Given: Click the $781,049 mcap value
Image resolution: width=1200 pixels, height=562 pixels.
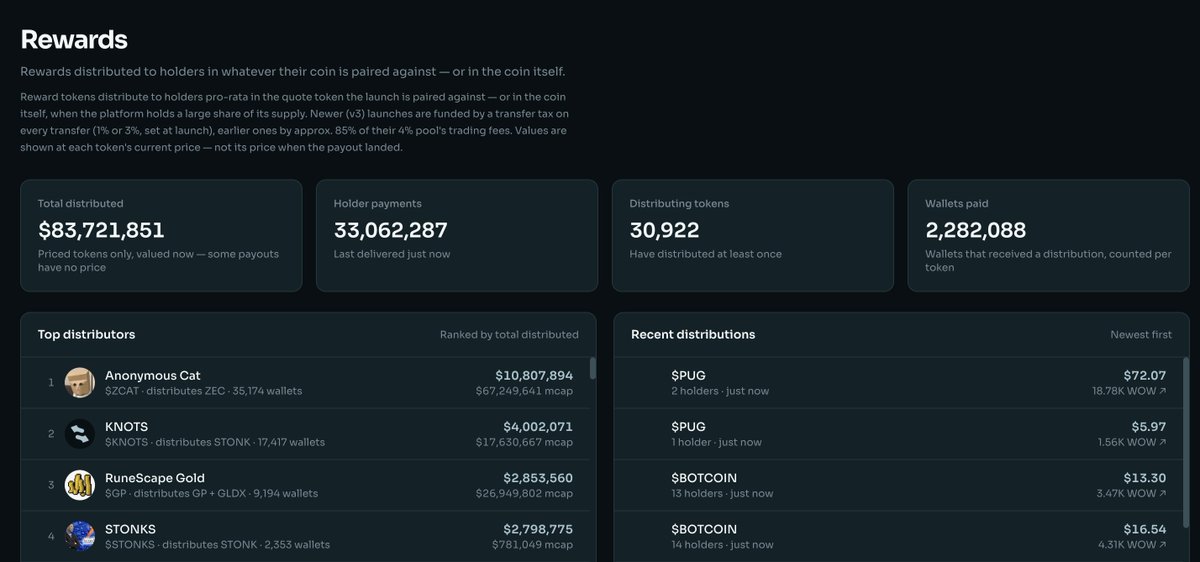Looking at the screenshot, I should point(532,545).
